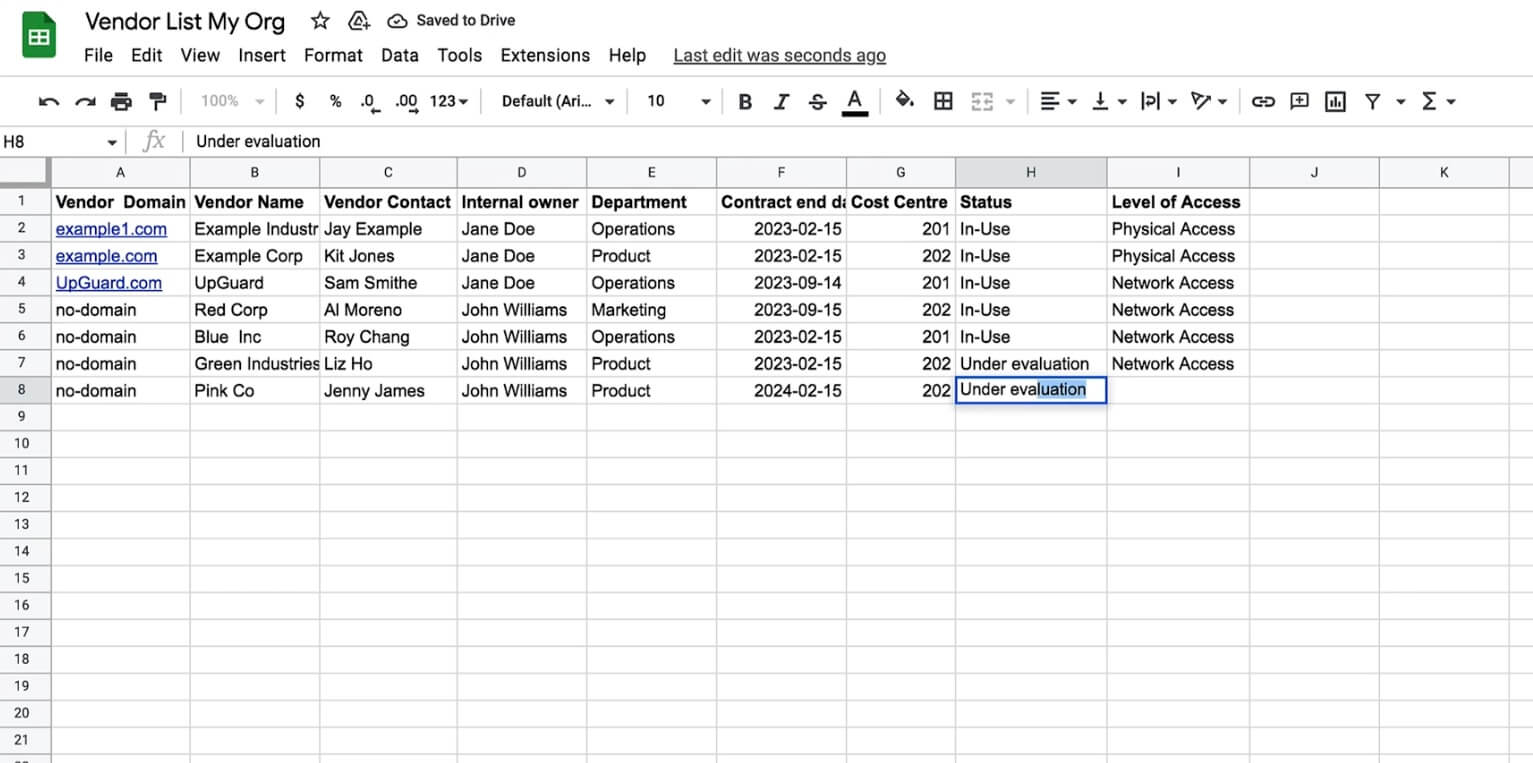Screen dimensions: 1533x763
Task: Open the Format menu
Action: click(x=333, y=55)
